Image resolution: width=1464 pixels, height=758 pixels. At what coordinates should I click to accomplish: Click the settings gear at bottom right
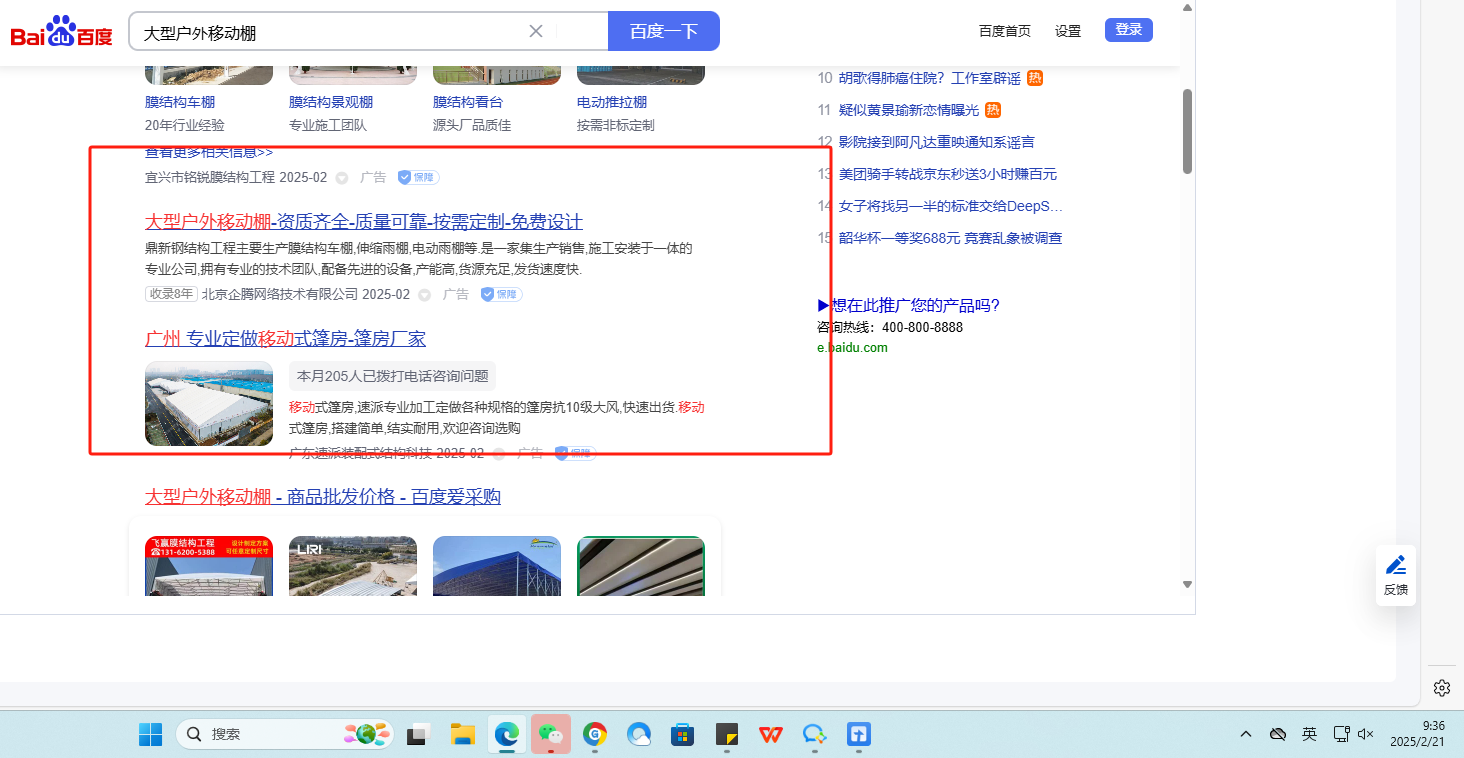pyautogui.click(x=1441, y=688)
